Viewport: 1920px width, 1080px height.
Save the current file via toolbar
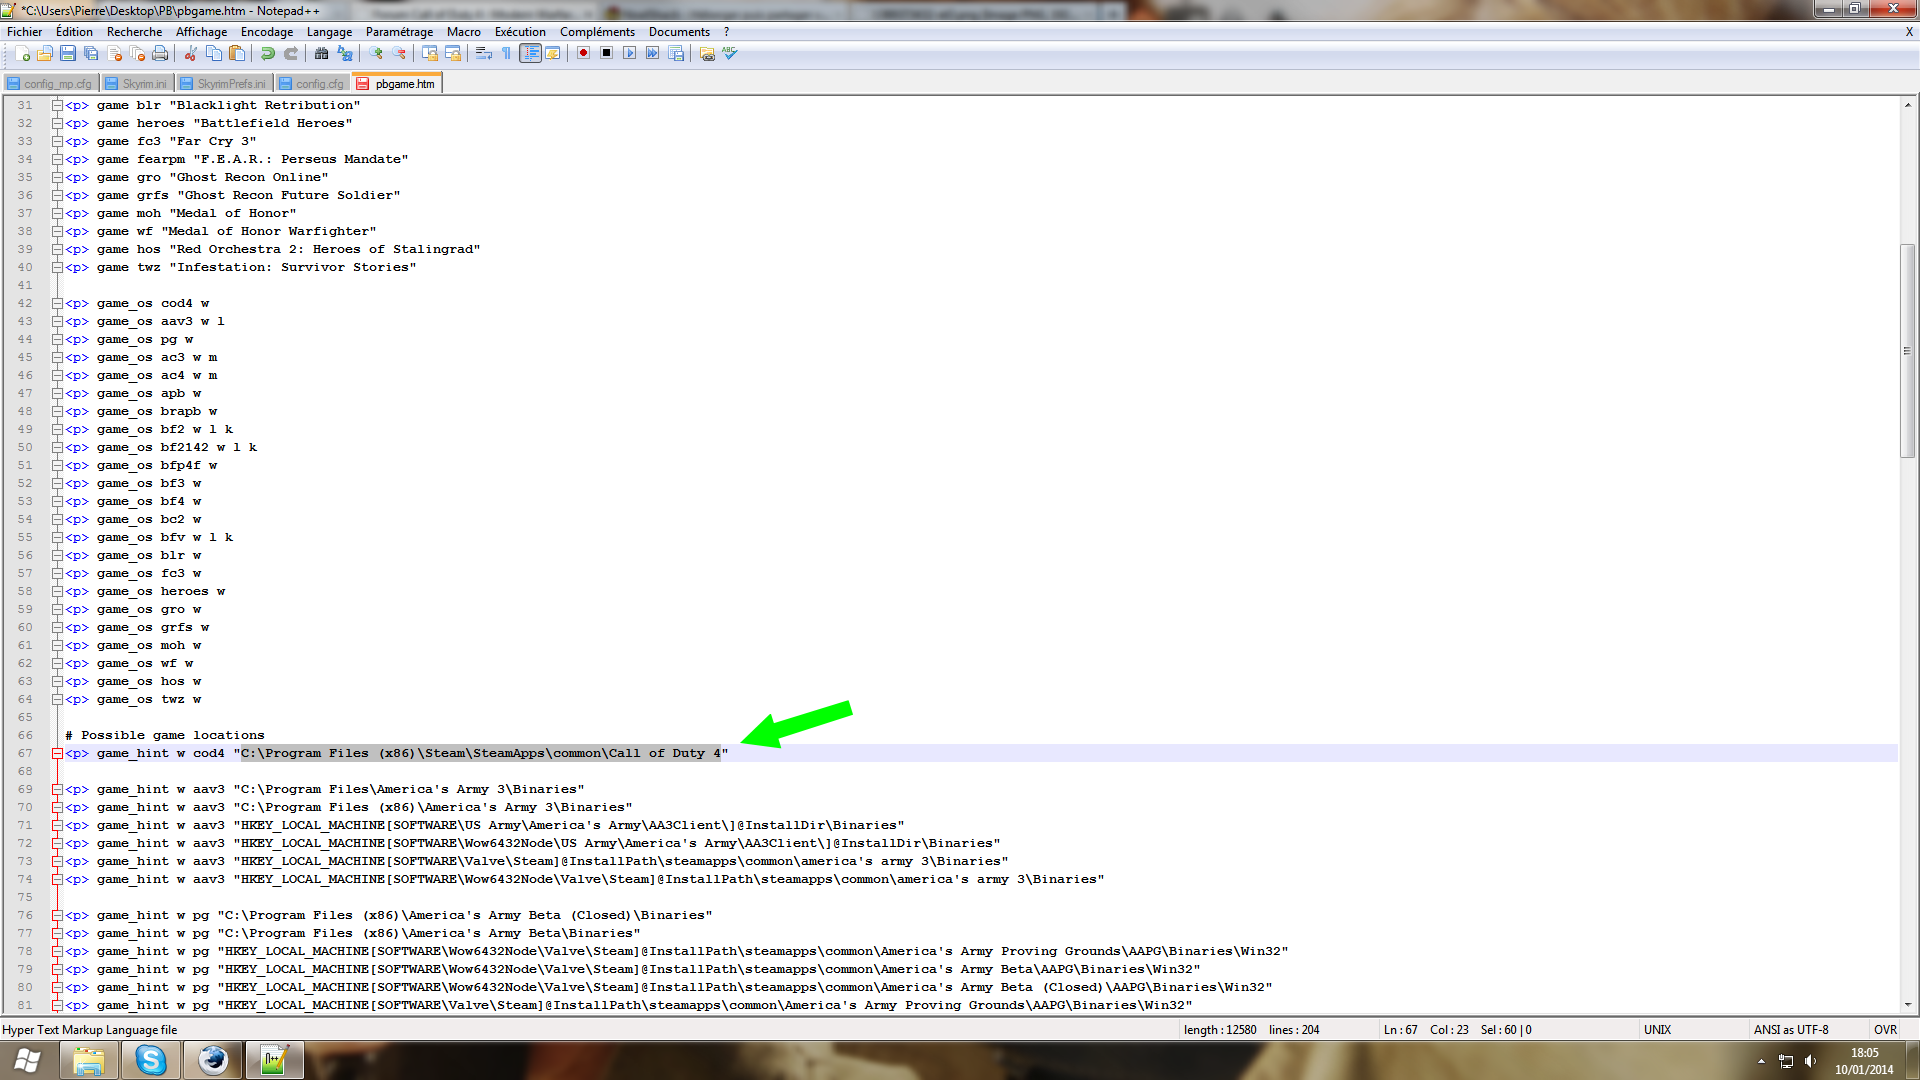[68, 54]
